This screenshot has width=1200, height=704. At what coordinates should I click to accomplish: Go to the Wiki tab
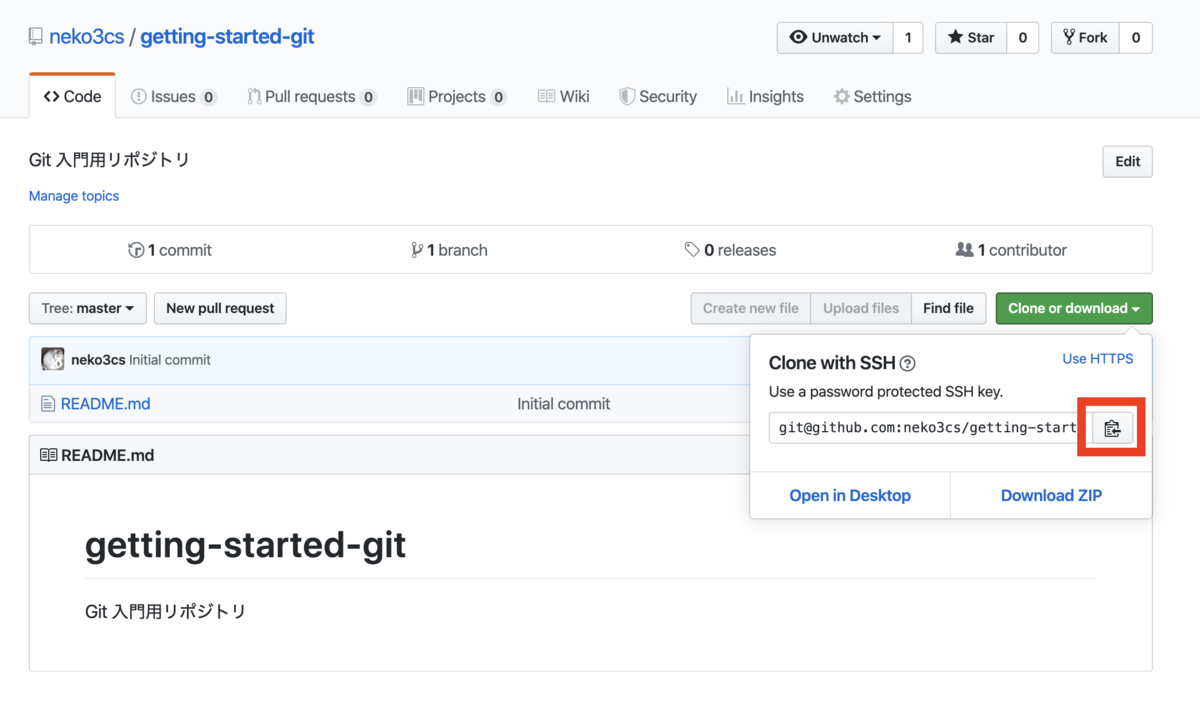point(563,96)
